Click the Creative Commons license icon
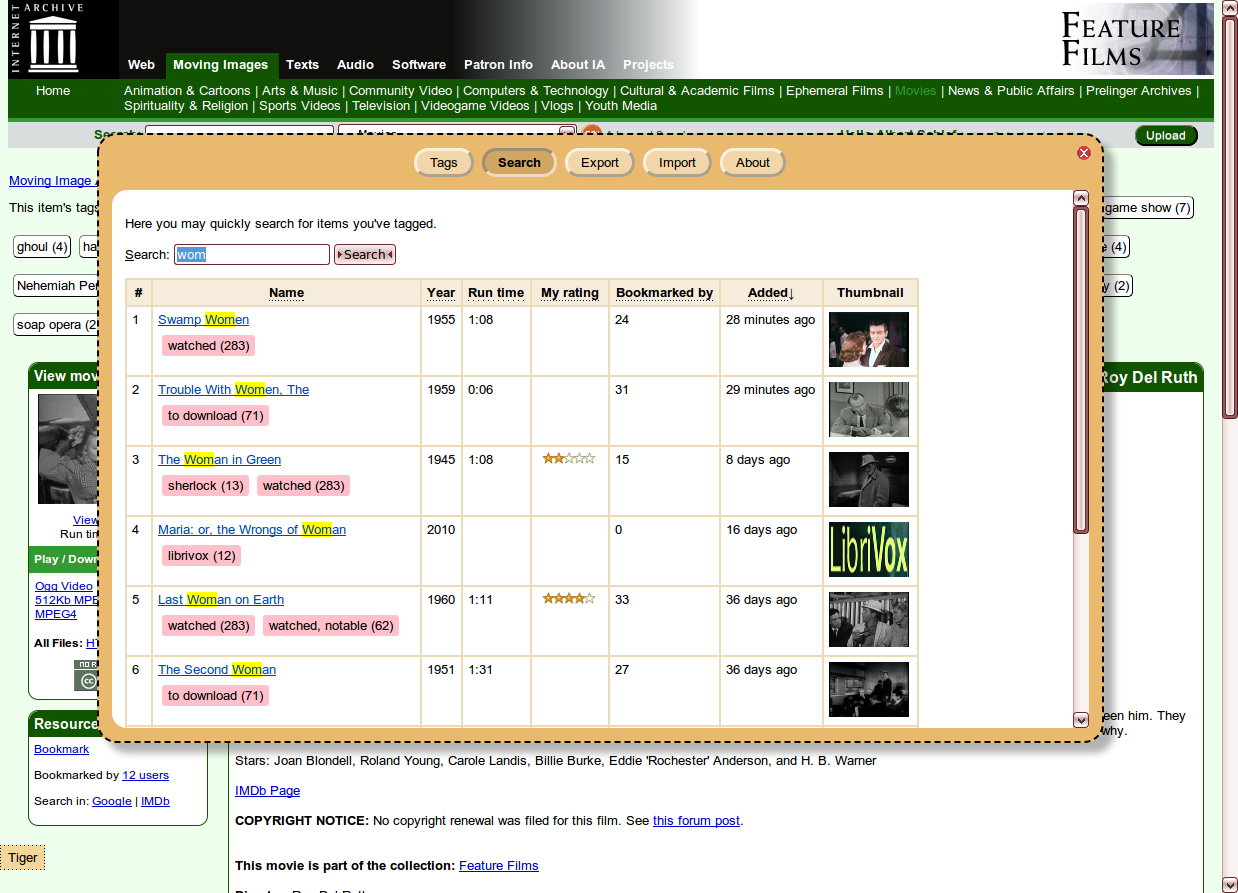 click(88, 681)
